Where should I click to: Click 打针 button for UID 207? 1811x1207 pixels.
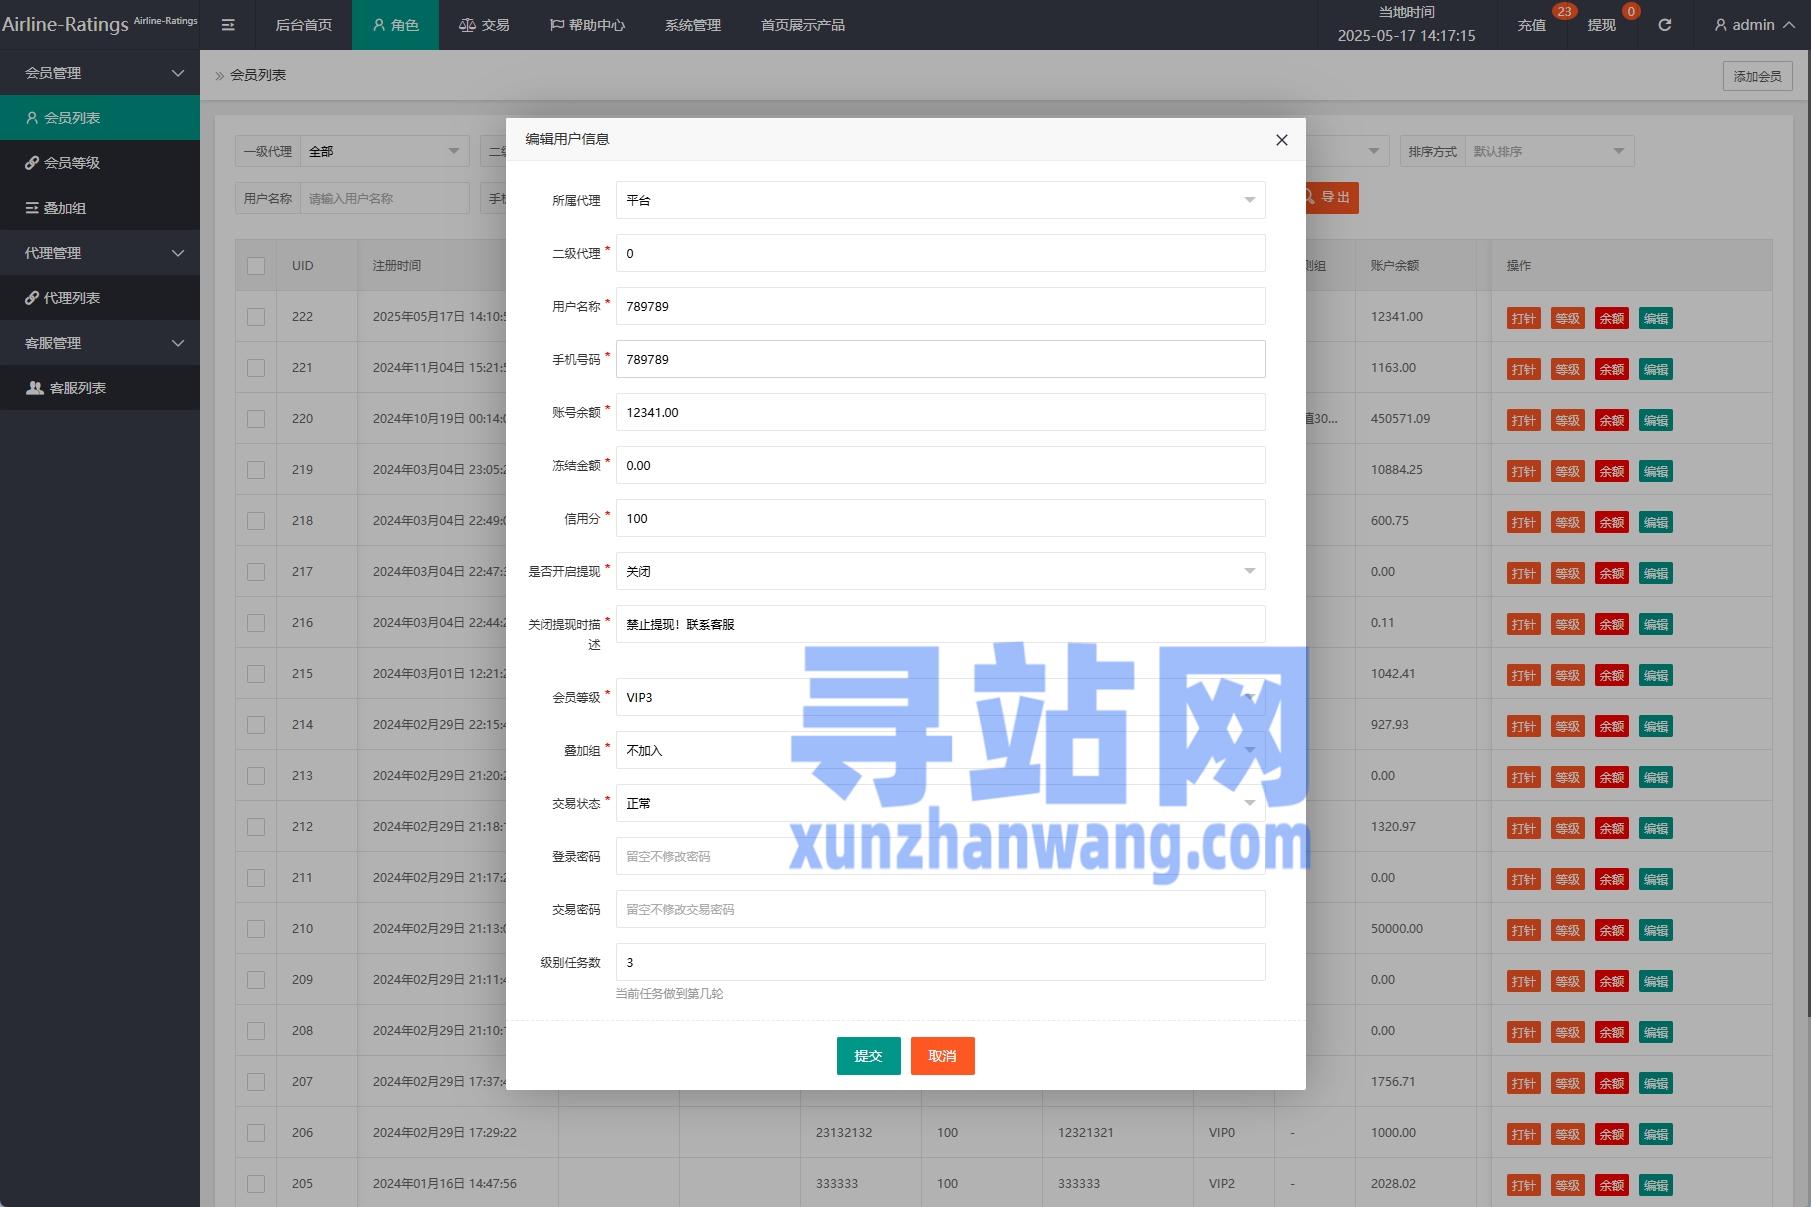tap(1523, 1084)
